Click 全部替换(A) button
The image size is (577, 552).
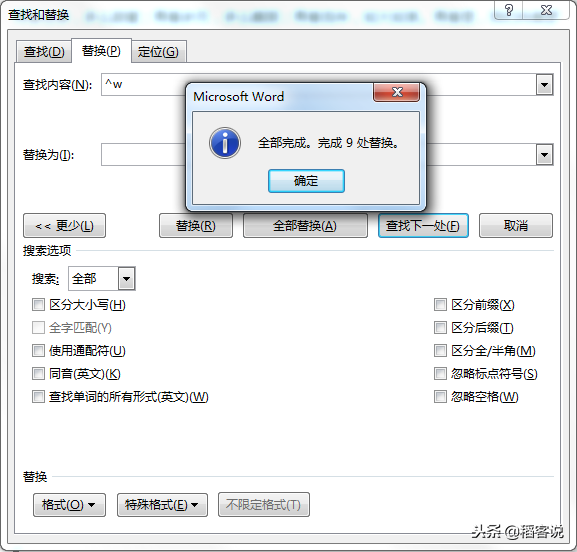coord(305,226)
